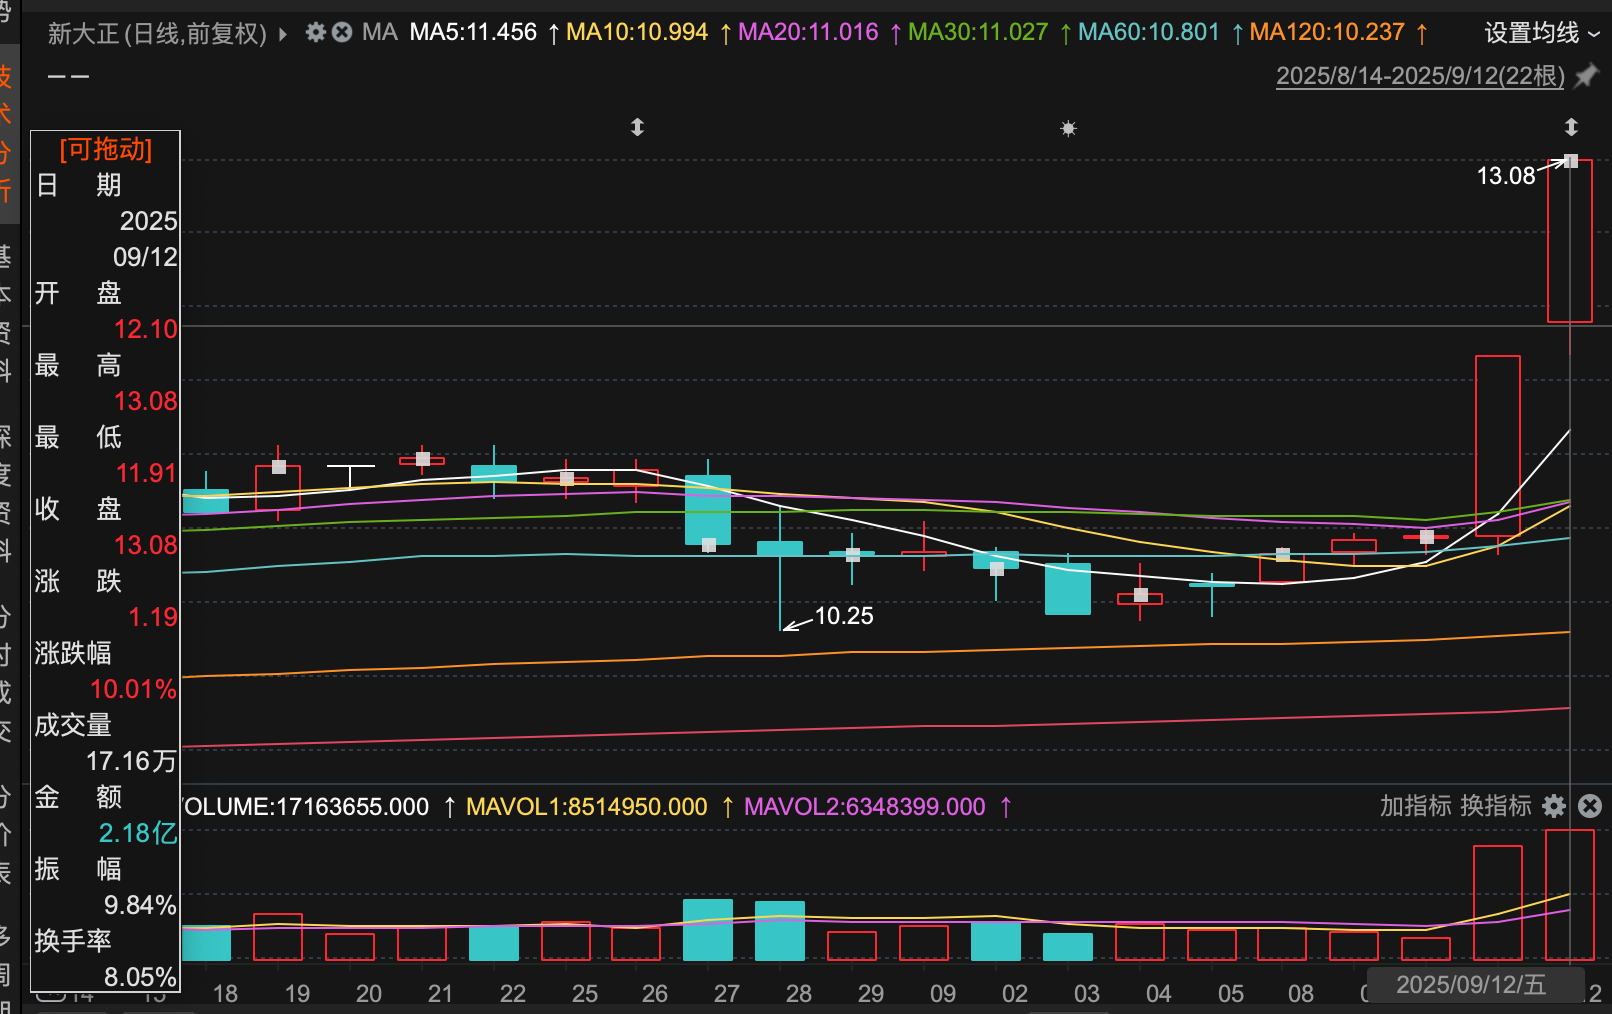Click the up-down arrow marker above 13.08 candle
The image size is (1612, 1014).
tap(1571, 127)
